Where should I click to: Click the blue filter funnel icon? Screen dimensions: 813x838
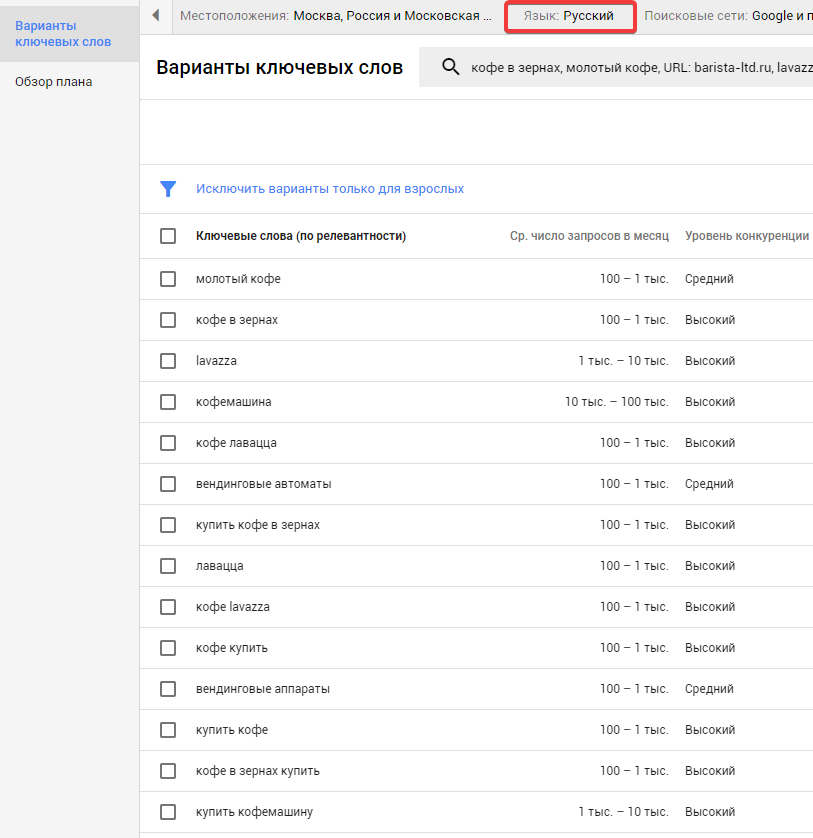[x=168, y=189]
